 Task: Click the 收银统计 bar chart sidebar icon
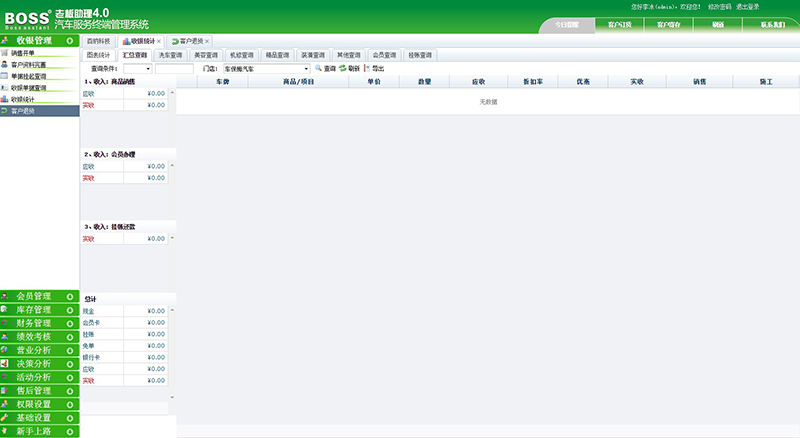[5, 99]
